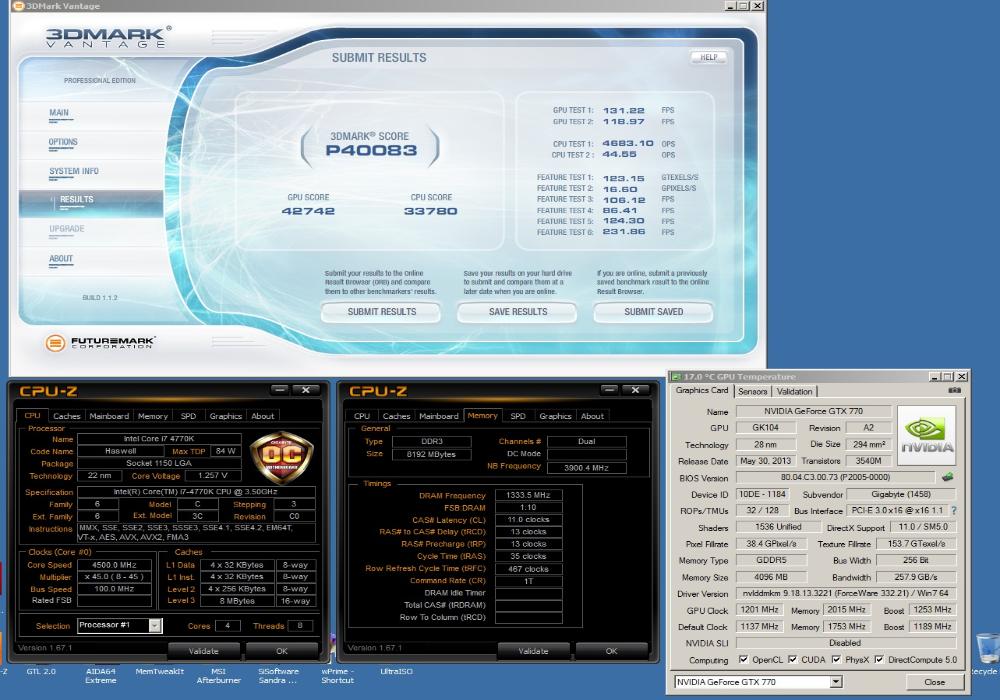Click Validate in the right CPU-Z window
1000x700 pixels.
[533, 651]
